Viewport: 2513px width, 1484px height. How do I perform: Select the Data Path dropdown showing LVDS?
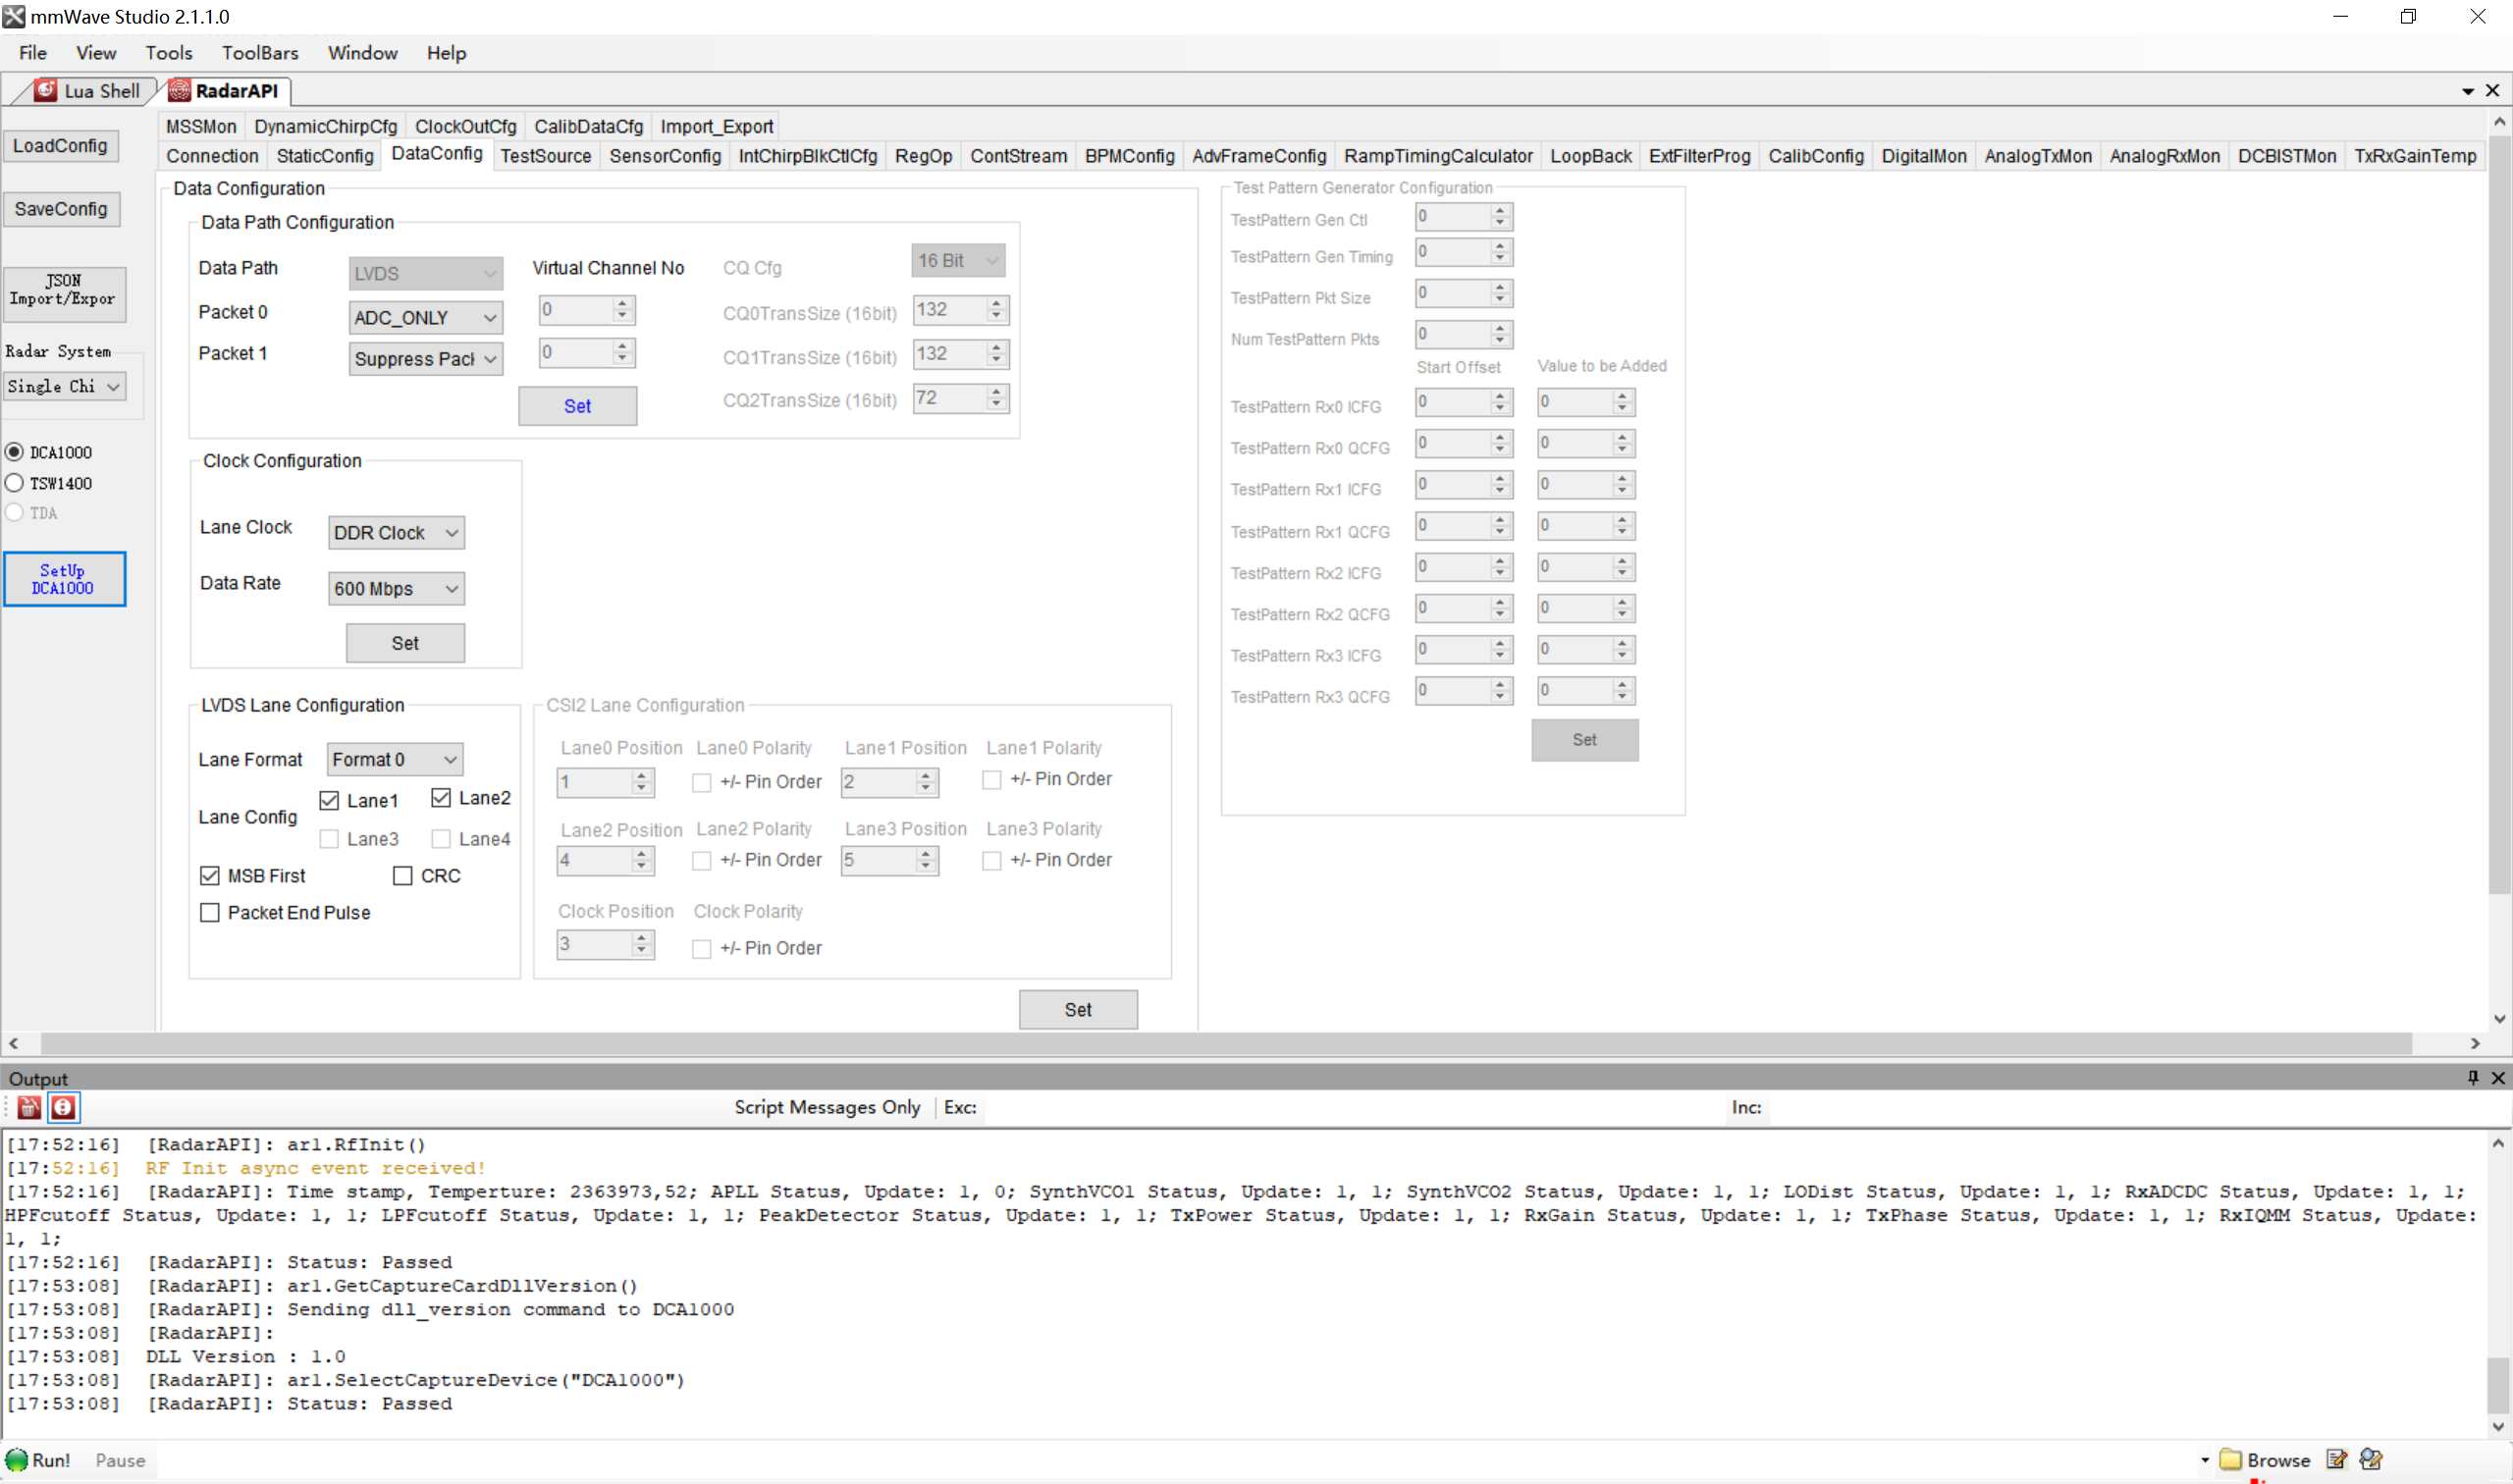pos(424,272)
